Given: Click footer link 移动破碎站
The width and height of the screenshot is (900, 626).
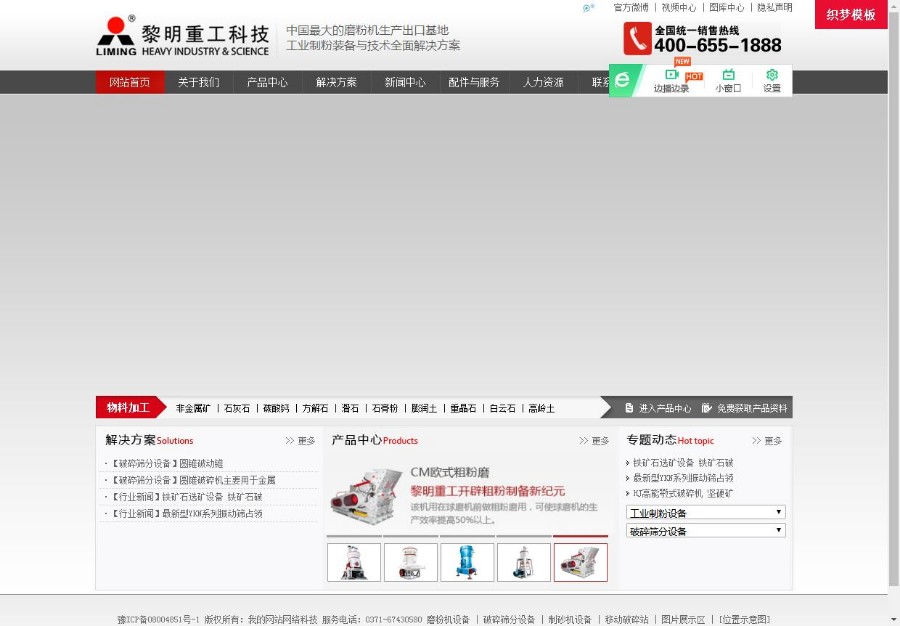Looking at the screenshot, I should [x=626, y=619].
